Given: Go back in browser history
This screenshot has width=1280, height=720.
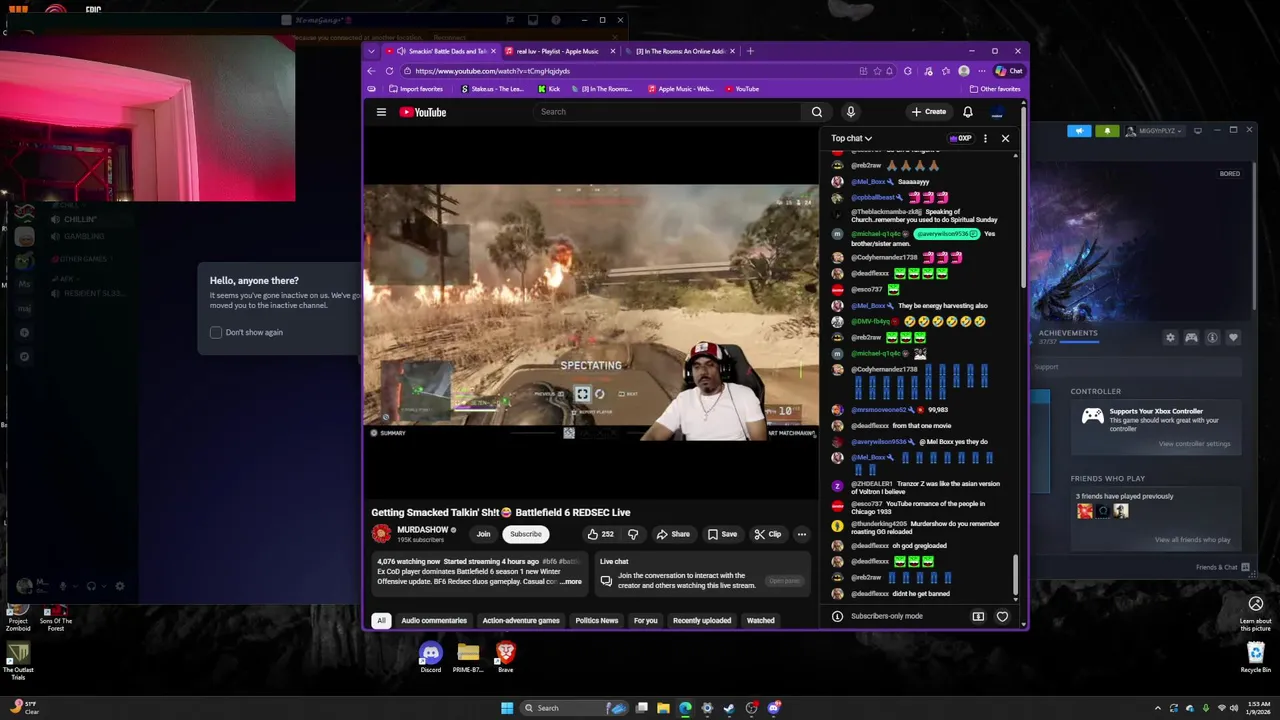Looking at the screenshot, I should point(371,71).
